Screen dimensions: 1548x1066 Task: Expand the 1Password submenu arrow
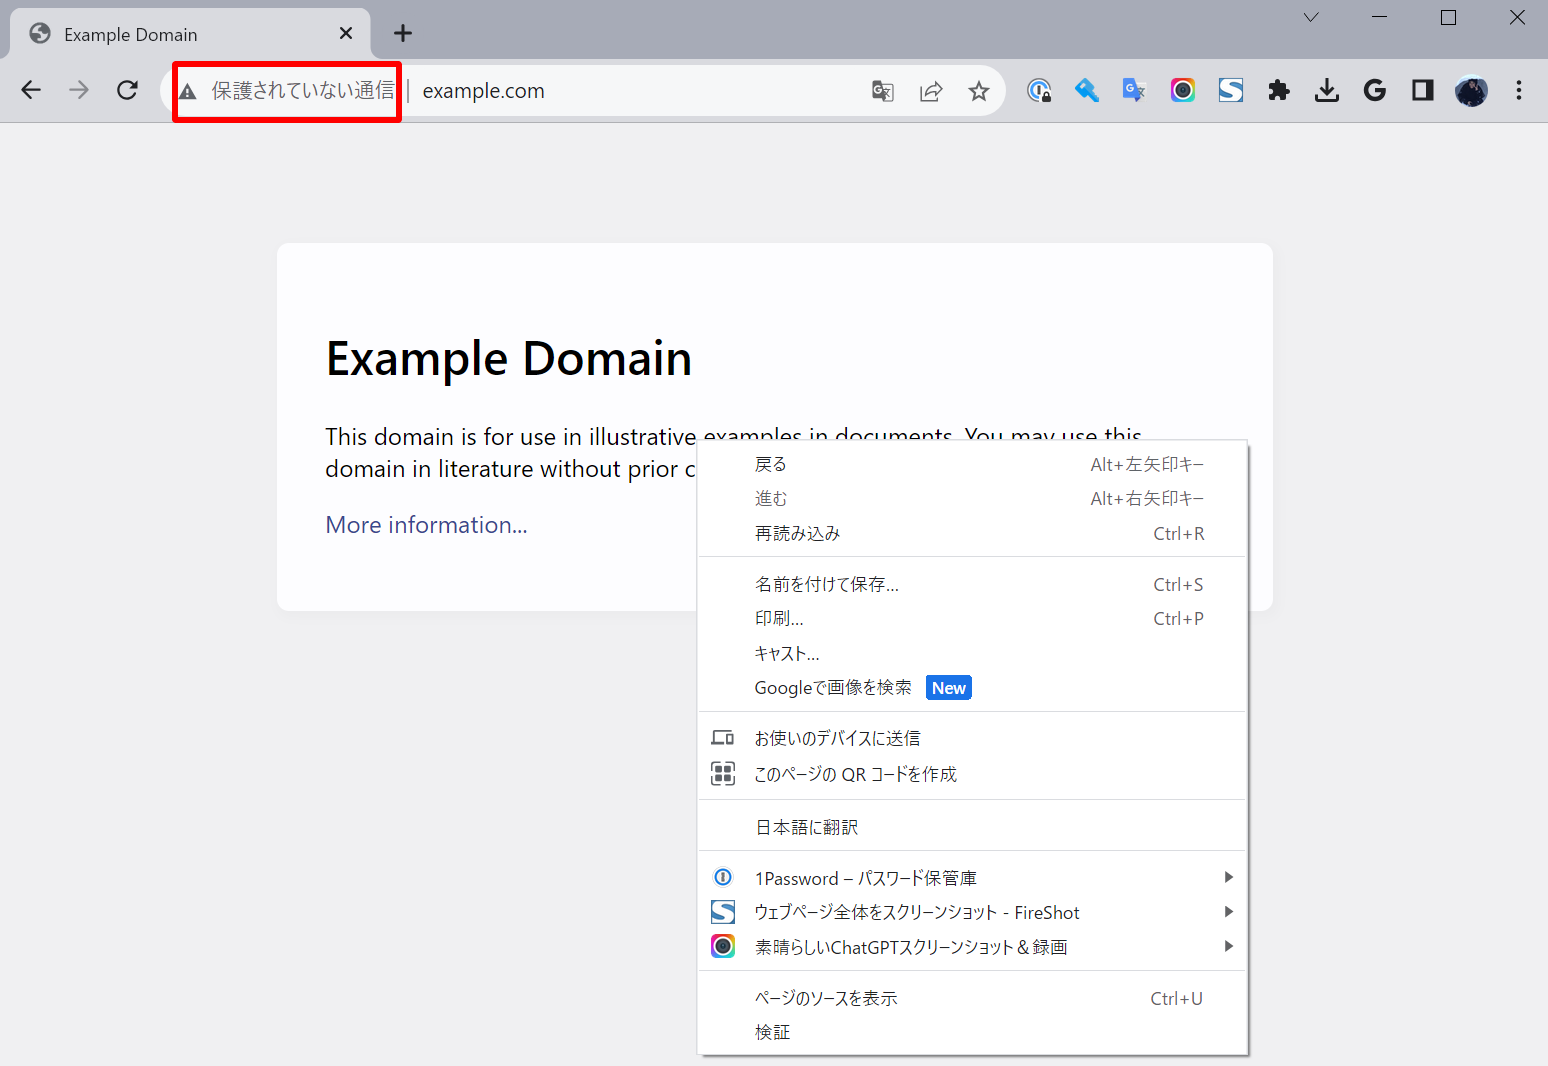click(1228, 877)
